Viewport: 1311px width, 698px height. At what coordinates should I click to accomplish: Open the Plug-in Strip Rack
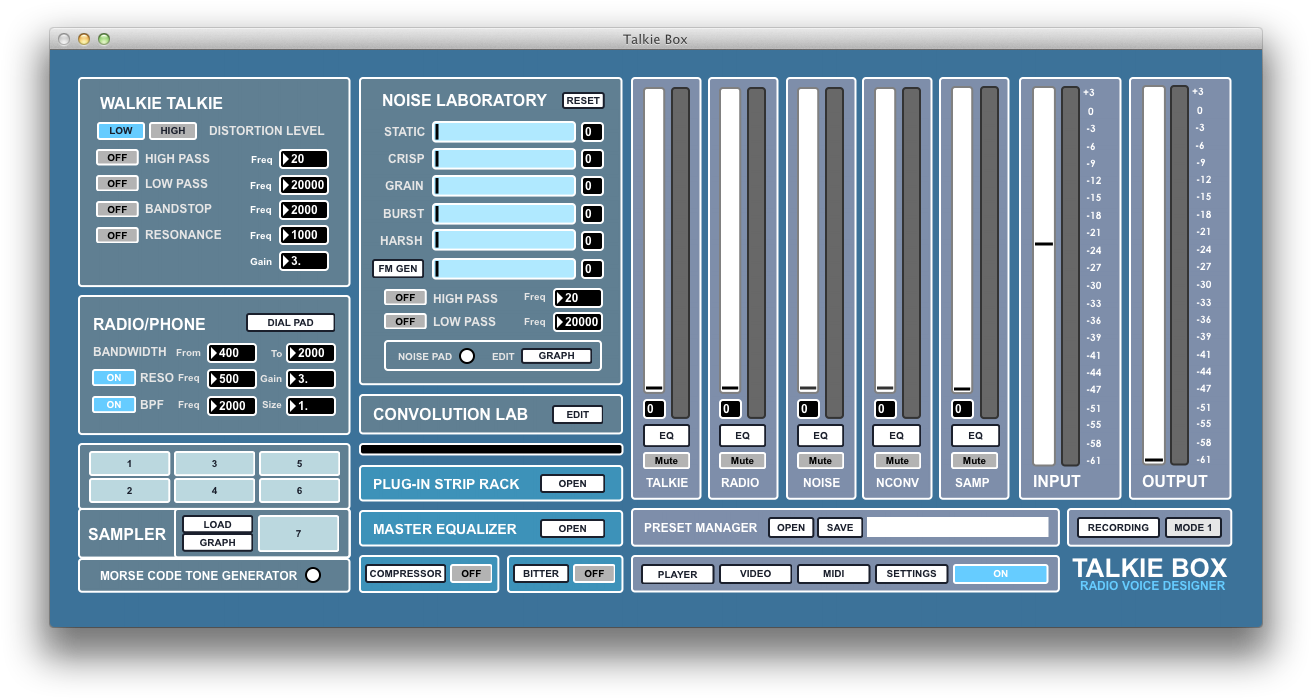[572, 483]
